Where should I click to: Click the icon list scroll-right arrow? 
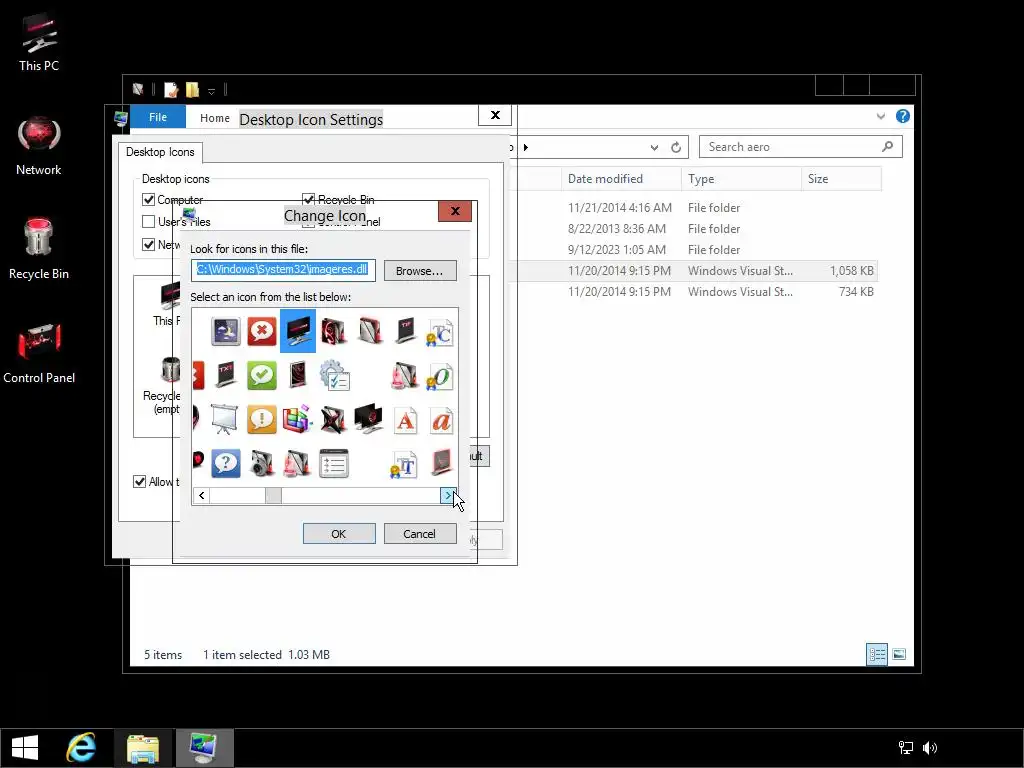coord(447,496)
